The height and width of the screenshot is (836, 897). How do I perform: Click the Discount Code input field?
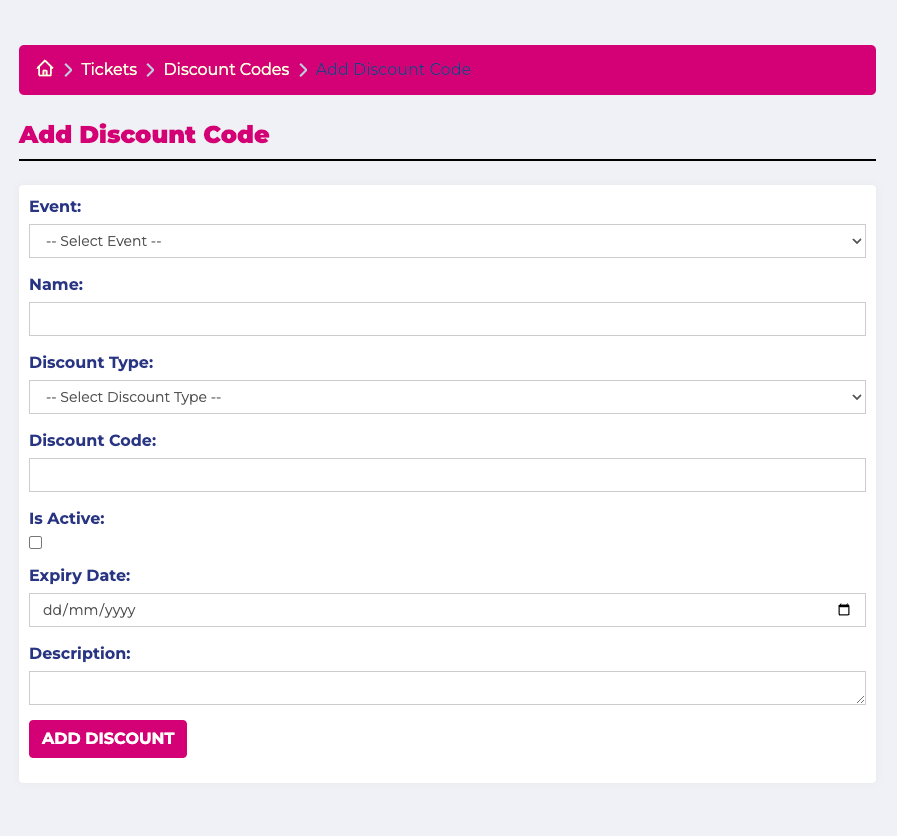coord(447,474)
